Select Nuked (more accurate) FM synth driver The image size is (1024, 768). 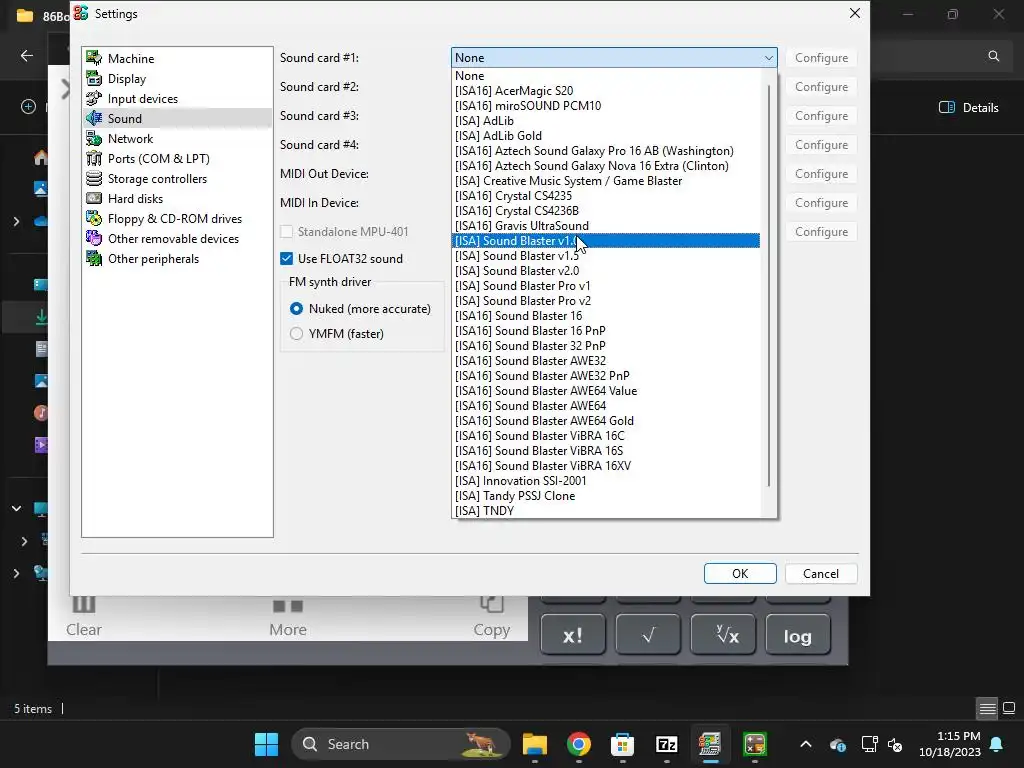coord(296,308)
